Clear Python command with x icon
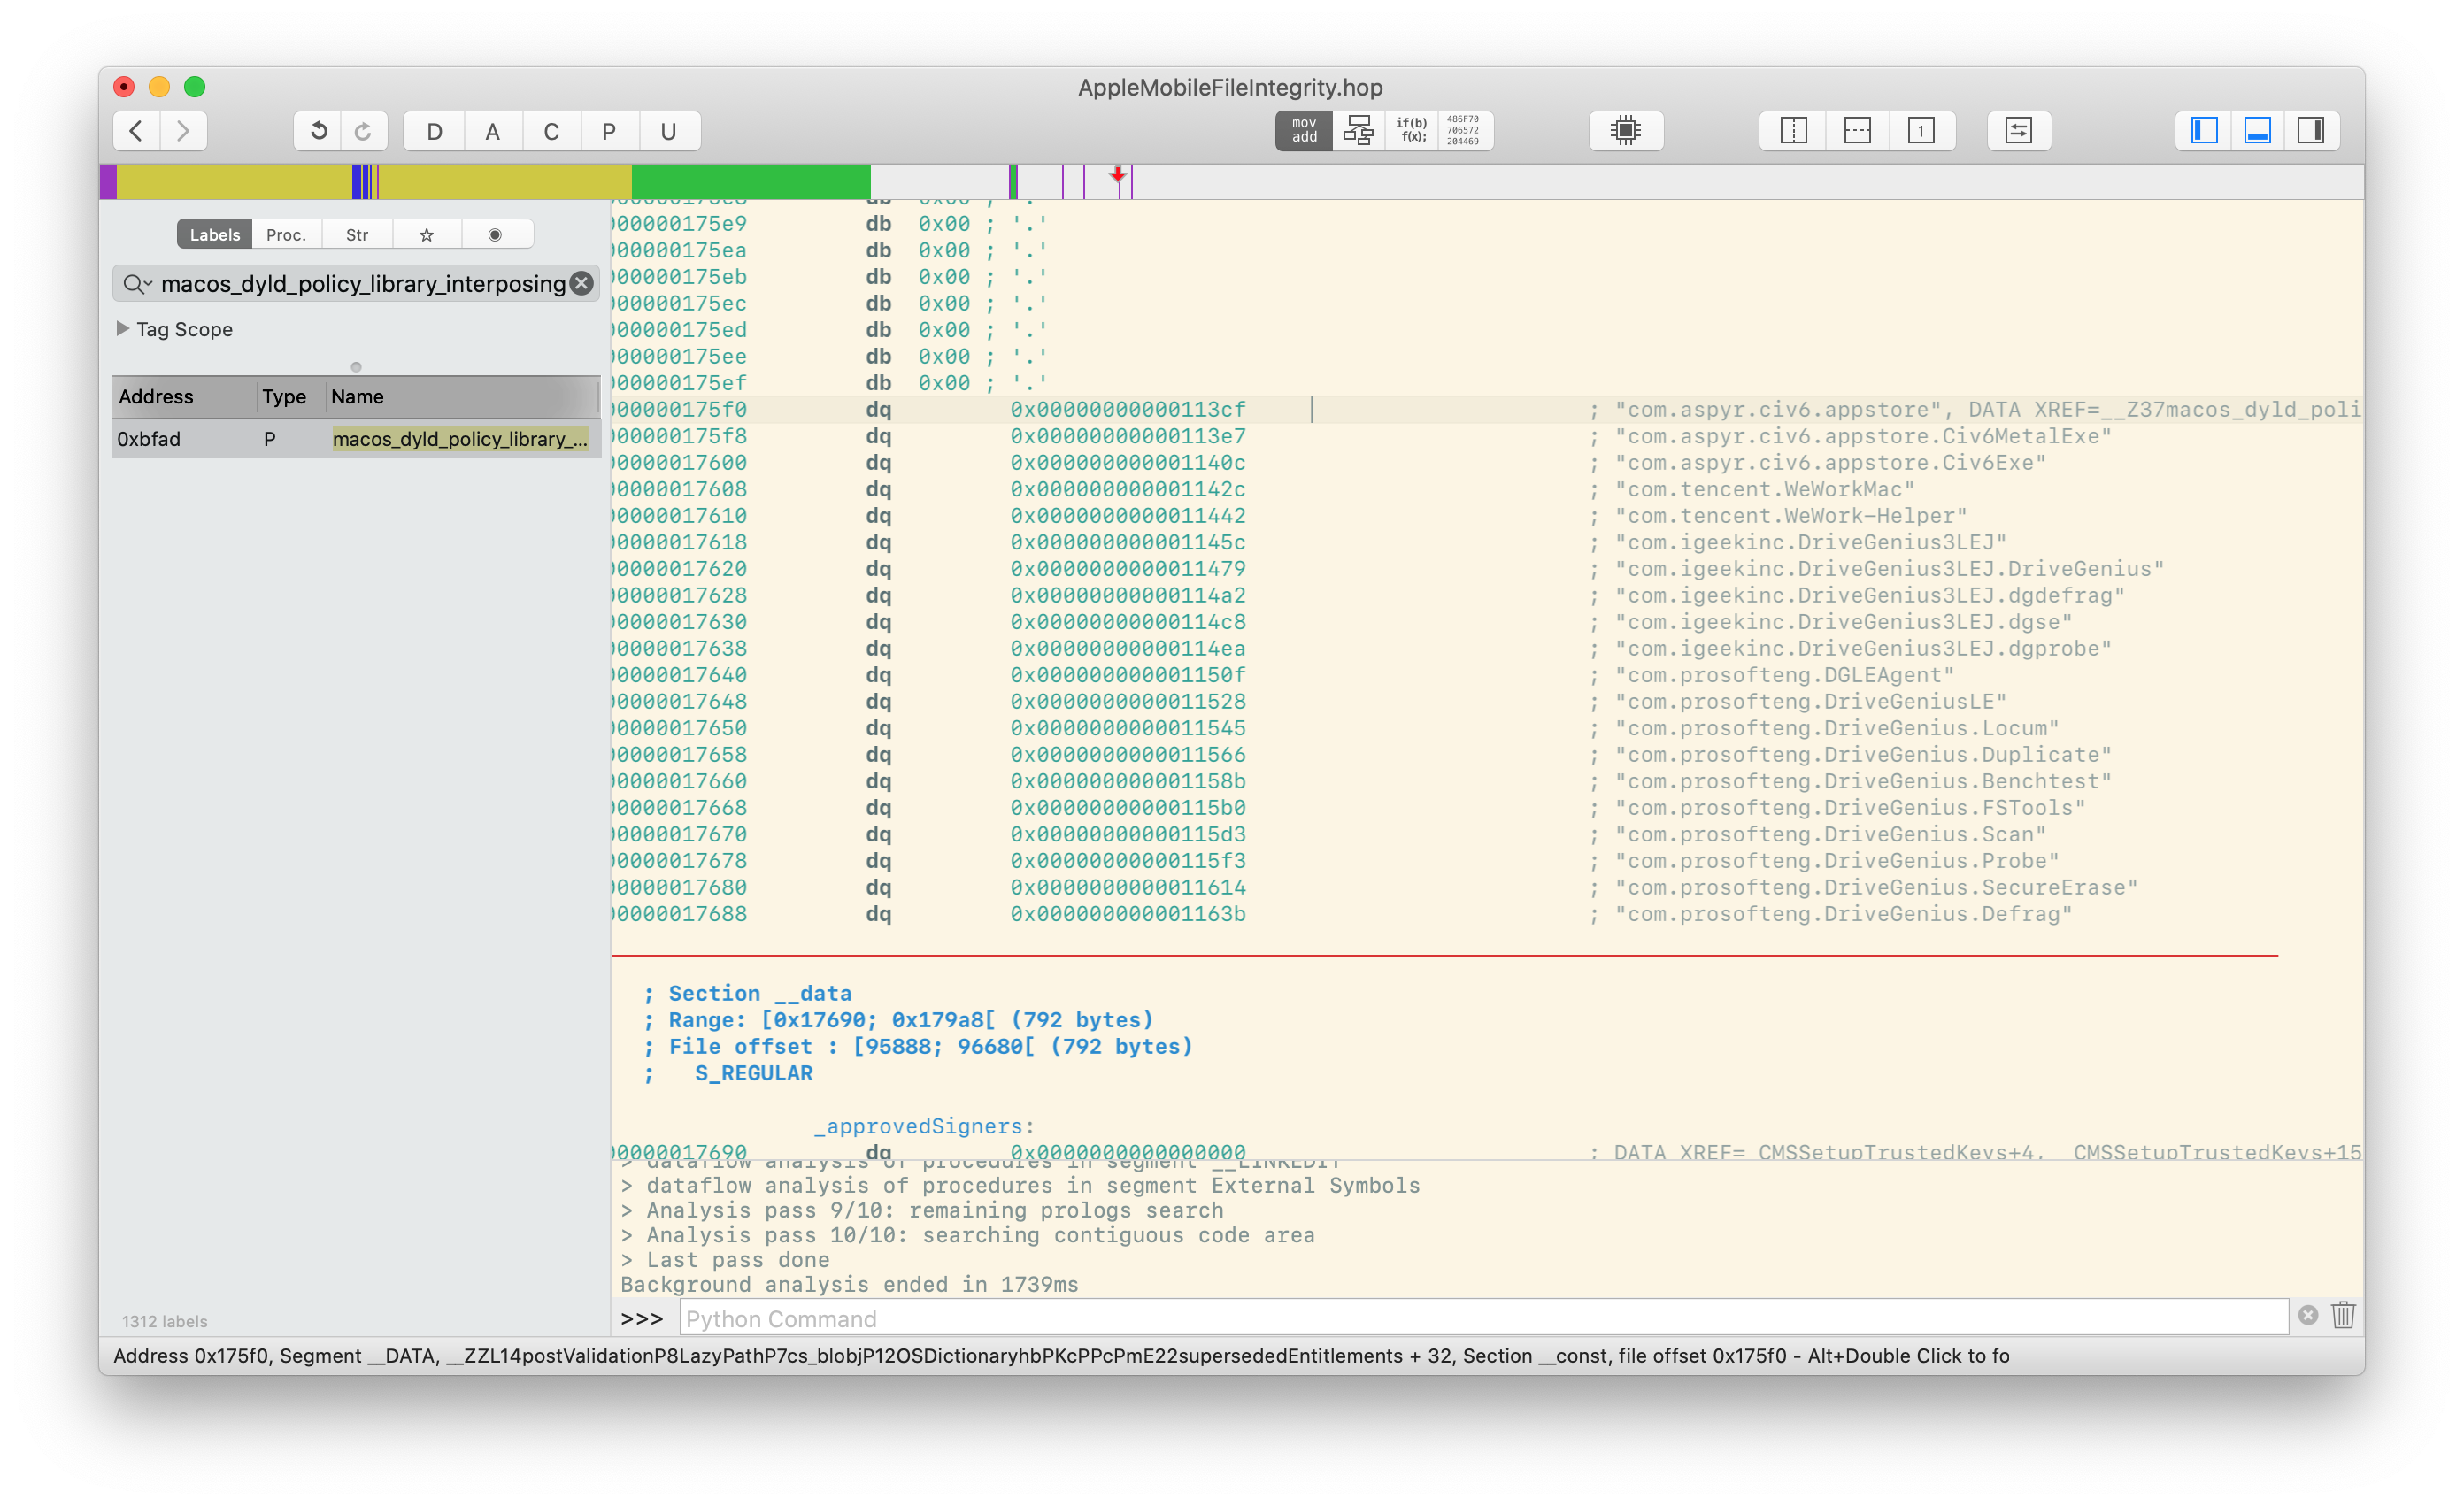 click(2308, 1316)
